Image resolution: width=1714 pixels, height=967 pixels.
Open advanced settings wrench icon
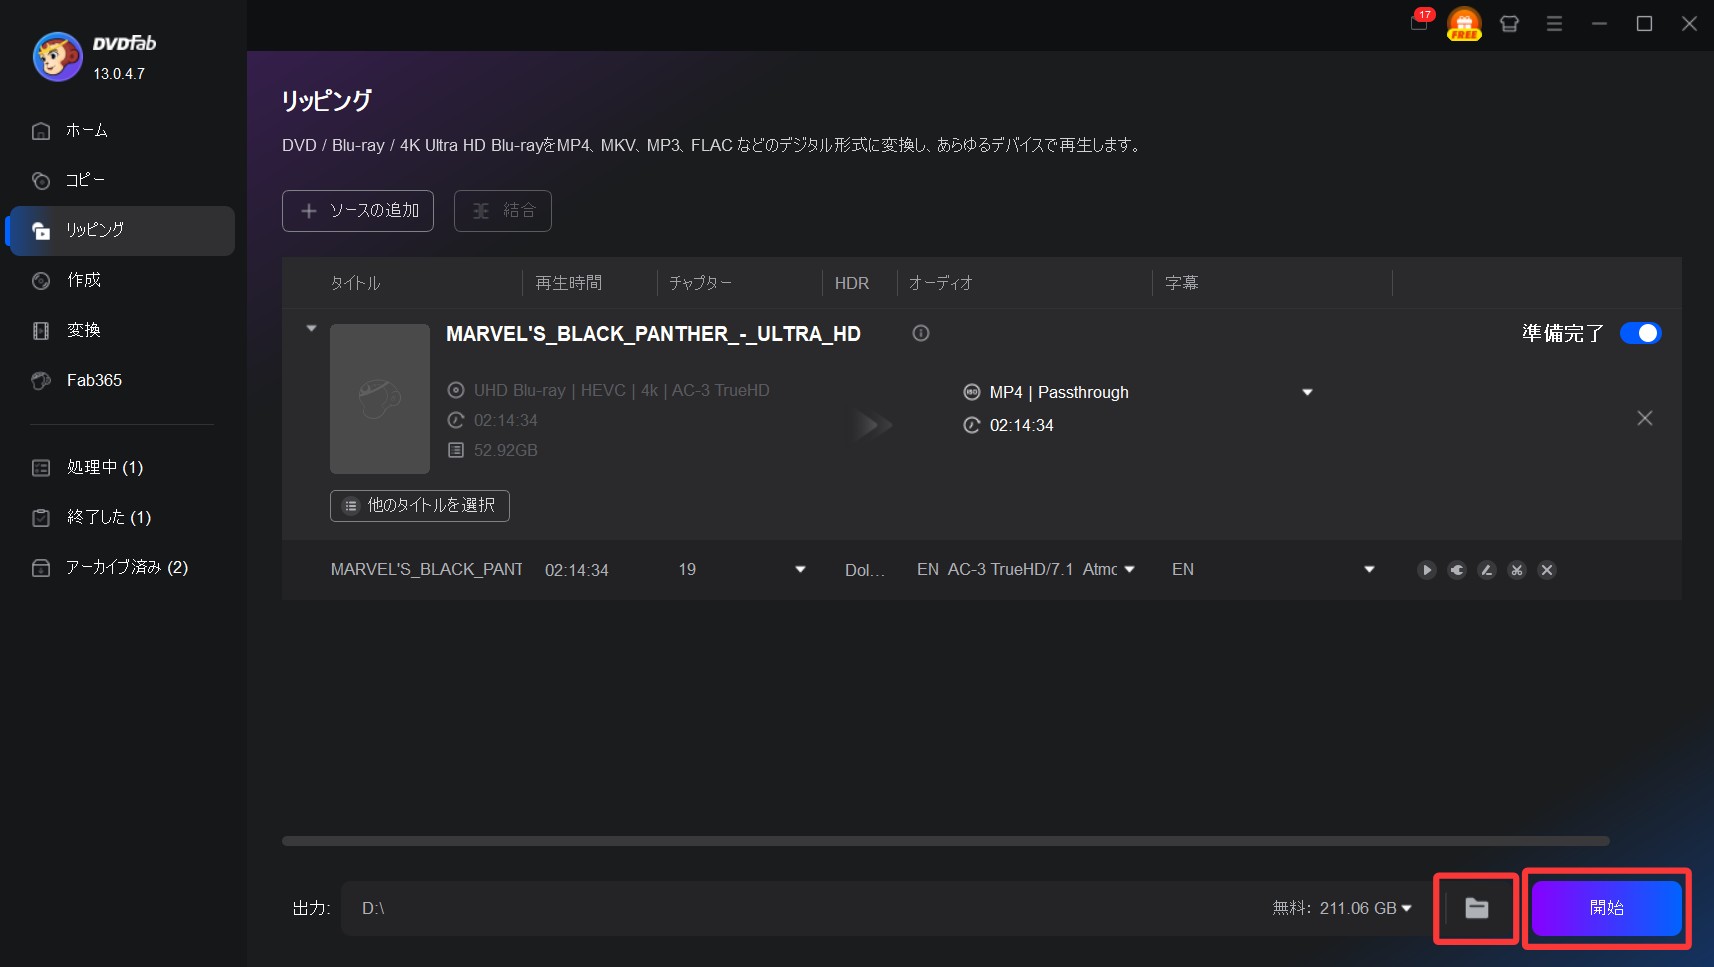point(1457,570)
